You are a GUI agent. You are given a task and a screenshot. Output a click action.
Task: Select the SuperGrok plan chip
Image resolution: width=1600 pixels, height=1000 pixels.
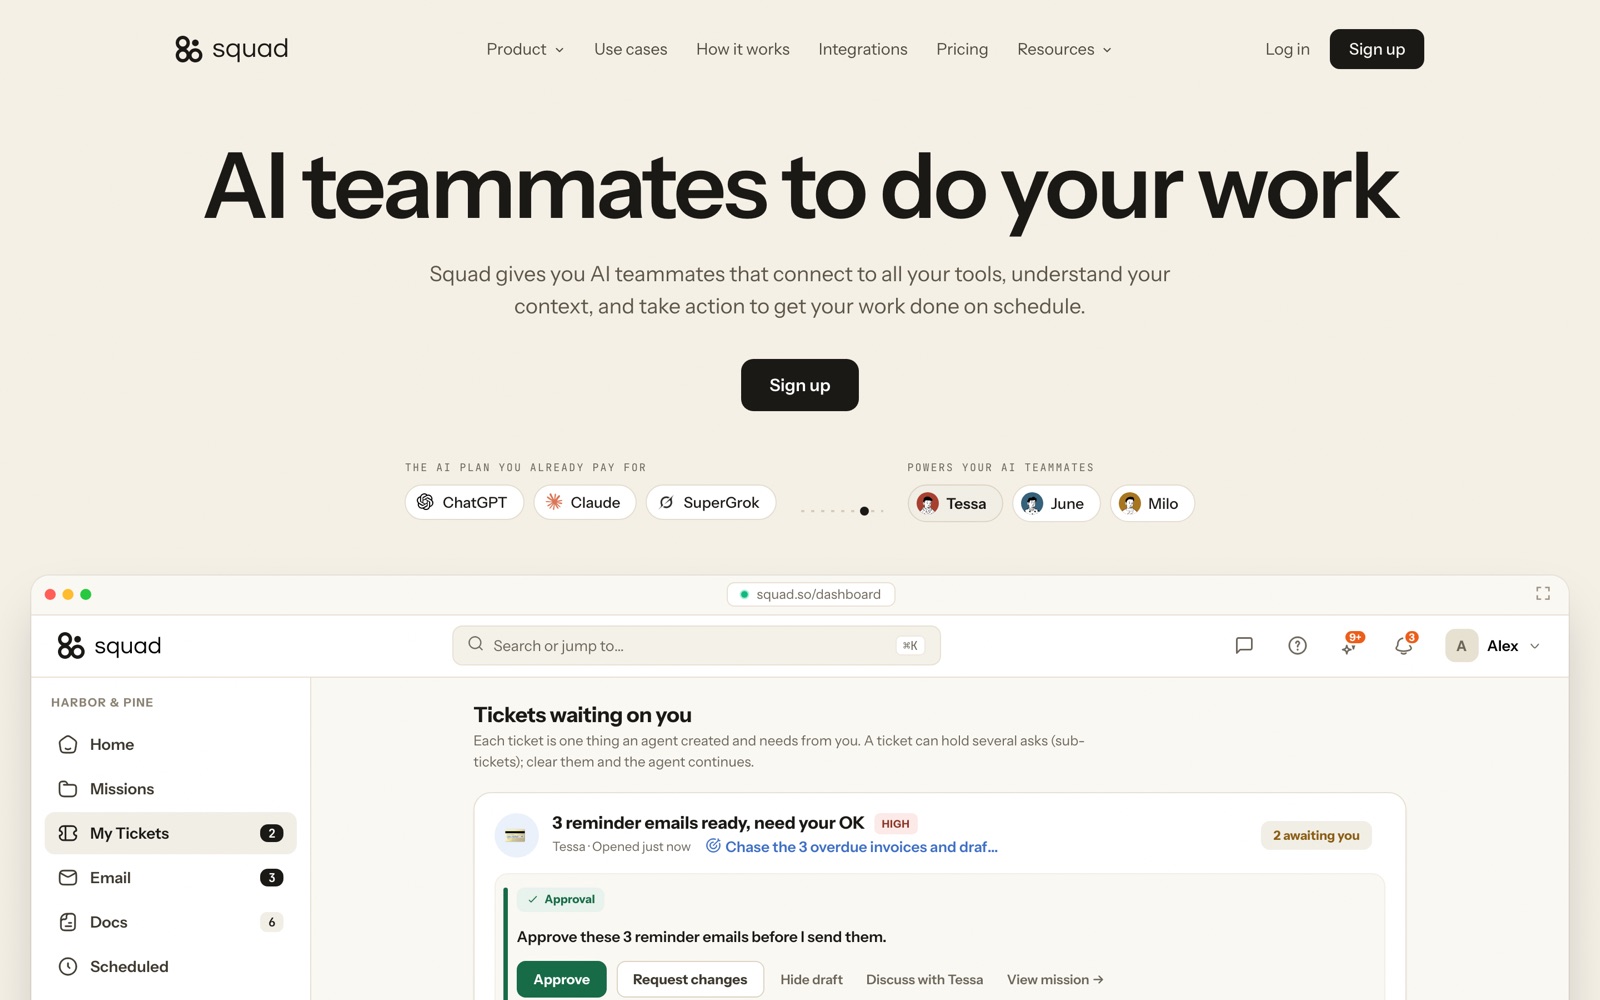(710, 502)
